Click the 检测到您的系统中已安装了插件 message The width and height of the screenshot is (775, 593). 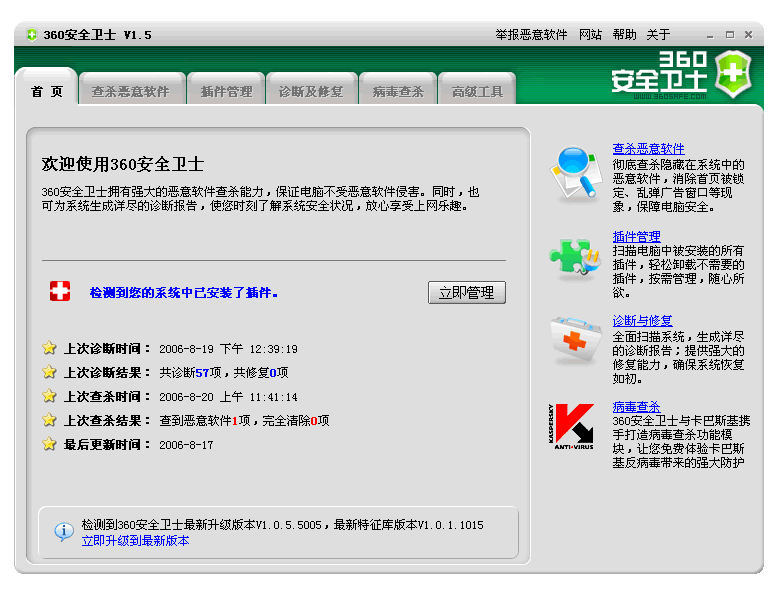click(183, 293)
